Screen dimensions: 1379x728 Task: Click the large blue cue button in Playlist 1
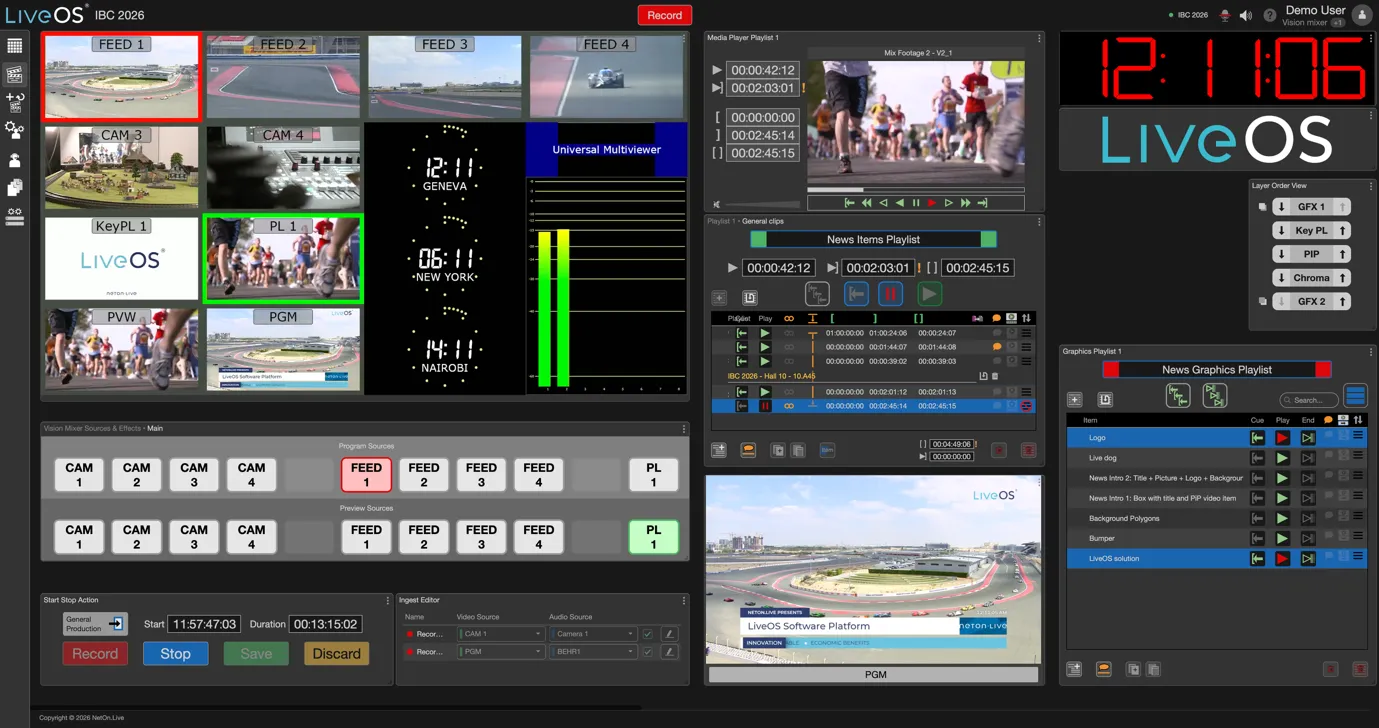[856, 294]
